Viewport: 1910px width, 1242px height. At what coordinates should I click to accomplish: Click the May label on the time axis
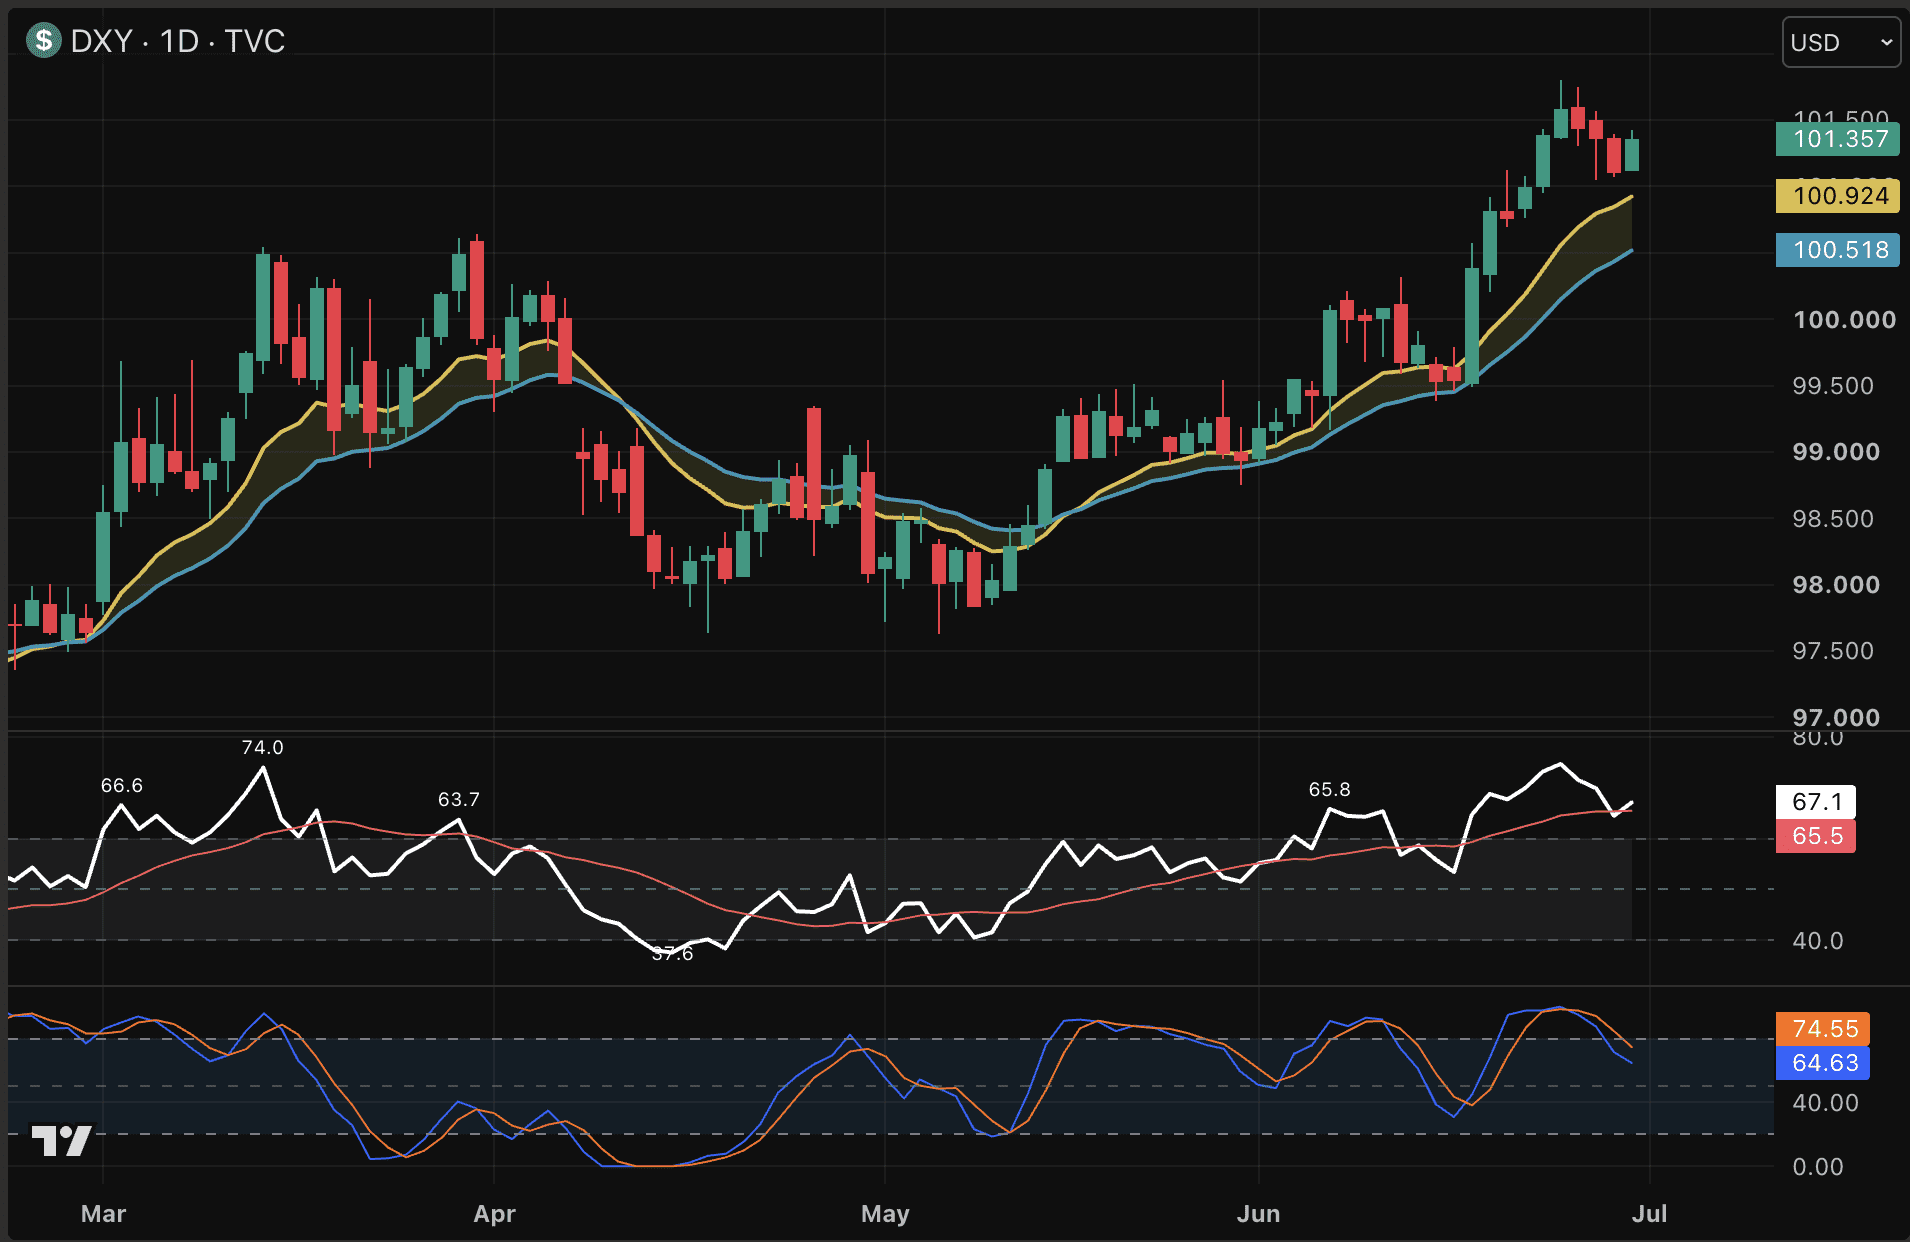[885, 1214]
